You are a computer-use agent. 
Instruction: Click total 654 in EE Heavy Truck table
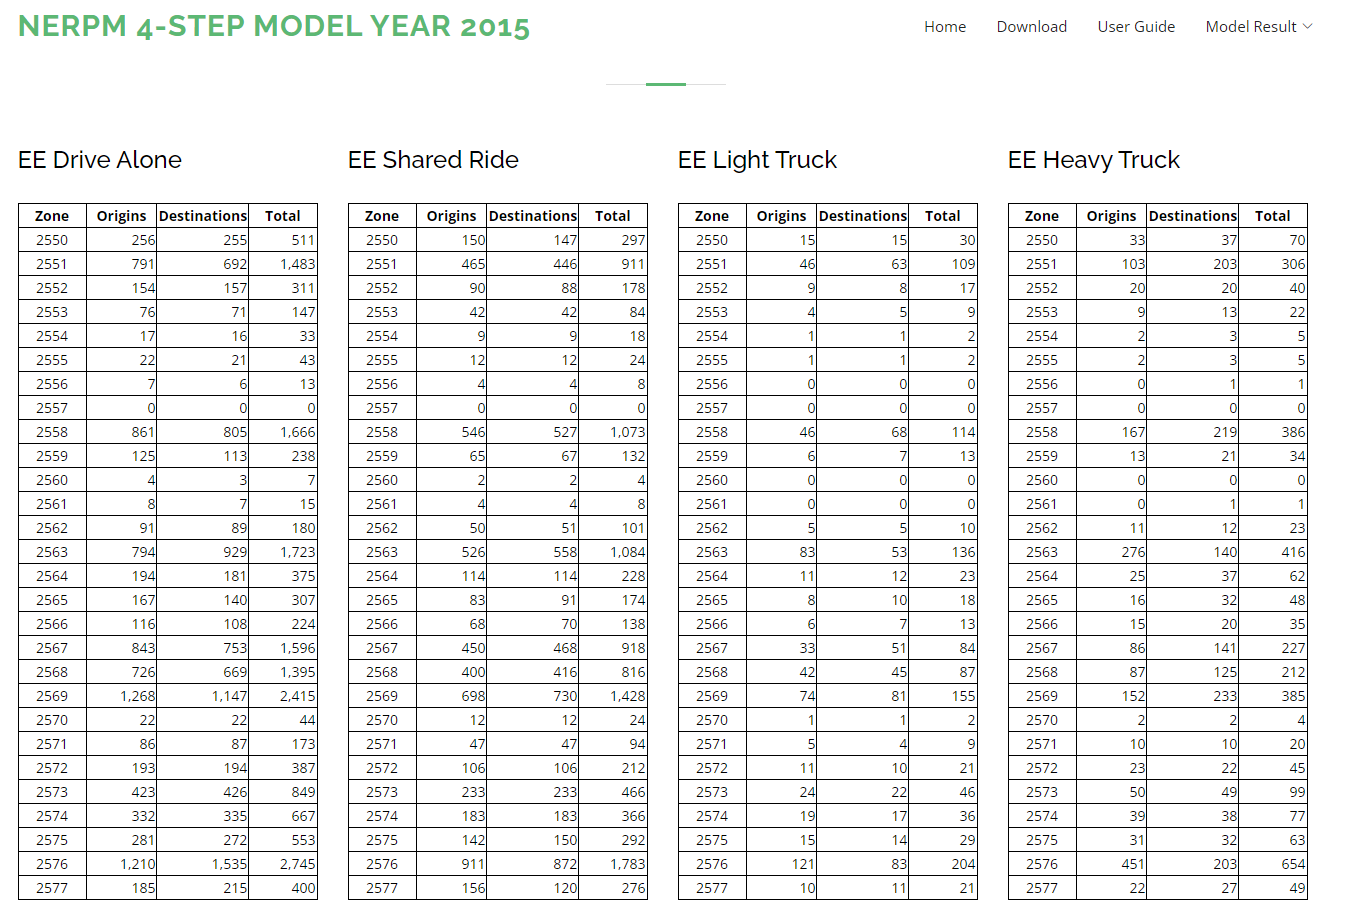click(x=1293, y=864)
